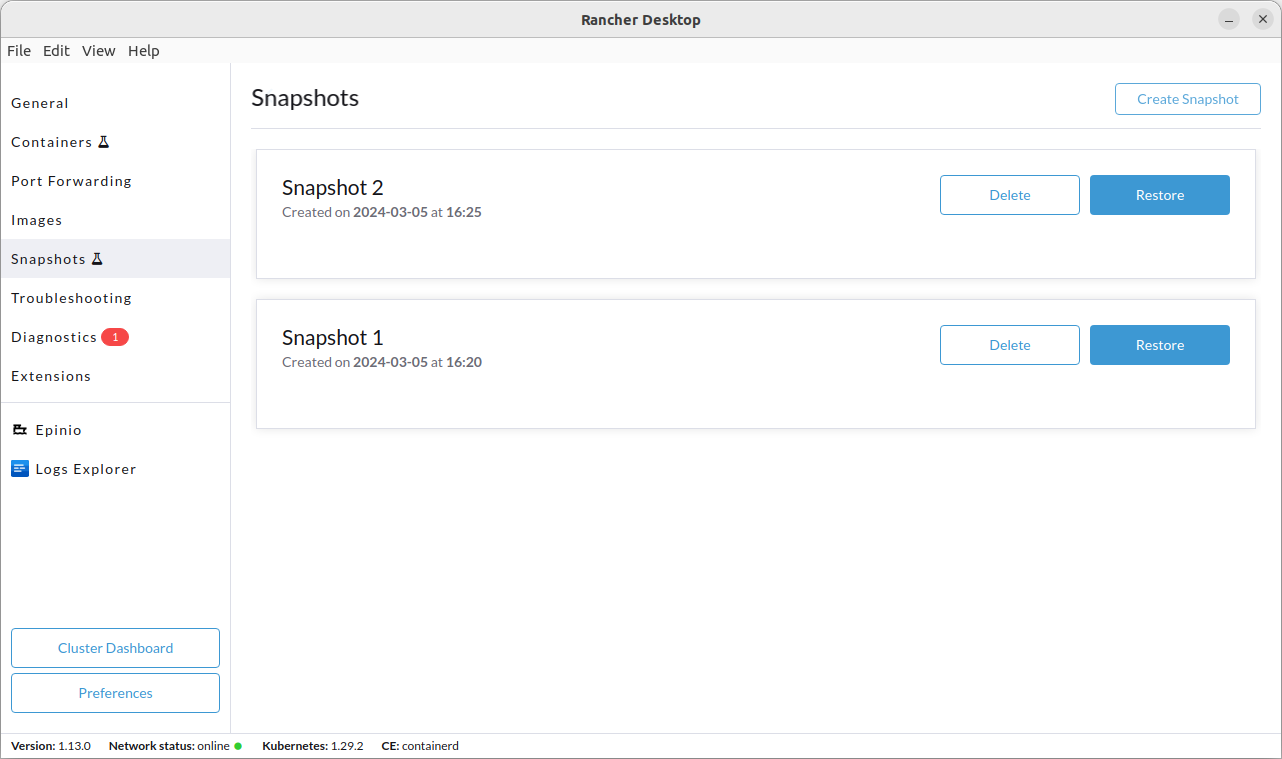The width and height of the screenshot is (1282, 759).
Task: Click the Logs Explorer blue icon
Action: coord(20,469)
